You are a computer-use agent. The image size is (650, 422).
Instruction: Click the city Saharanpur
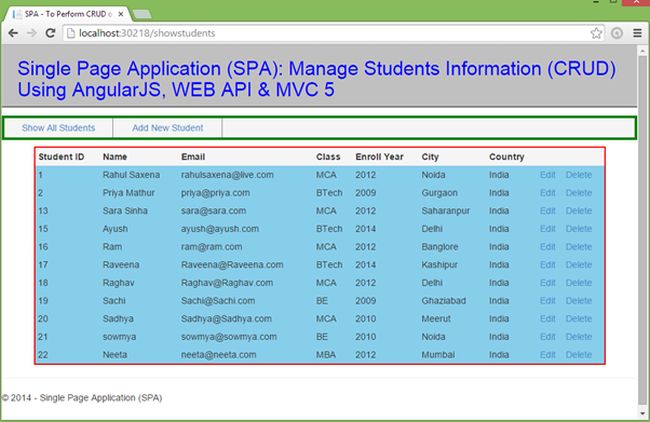(x=446, y=211)
